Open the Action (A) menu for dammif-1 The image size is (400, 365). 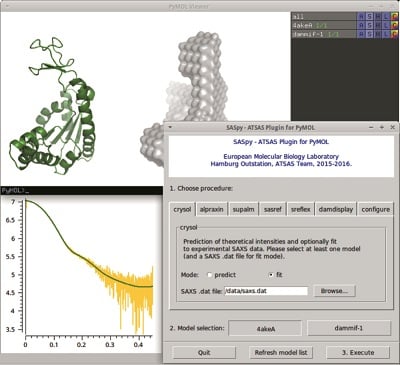tap(362, 34)
